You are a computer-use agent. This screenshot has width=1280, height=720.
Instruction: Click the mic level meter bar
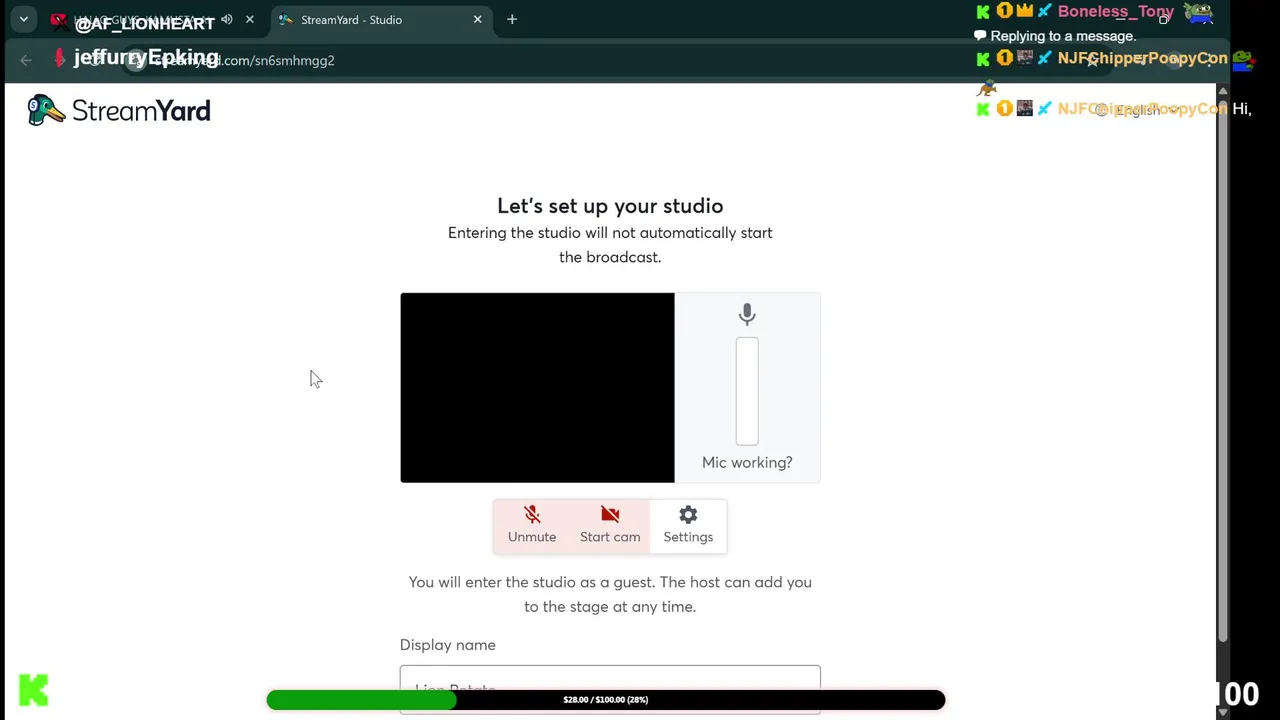click(747, 391)
